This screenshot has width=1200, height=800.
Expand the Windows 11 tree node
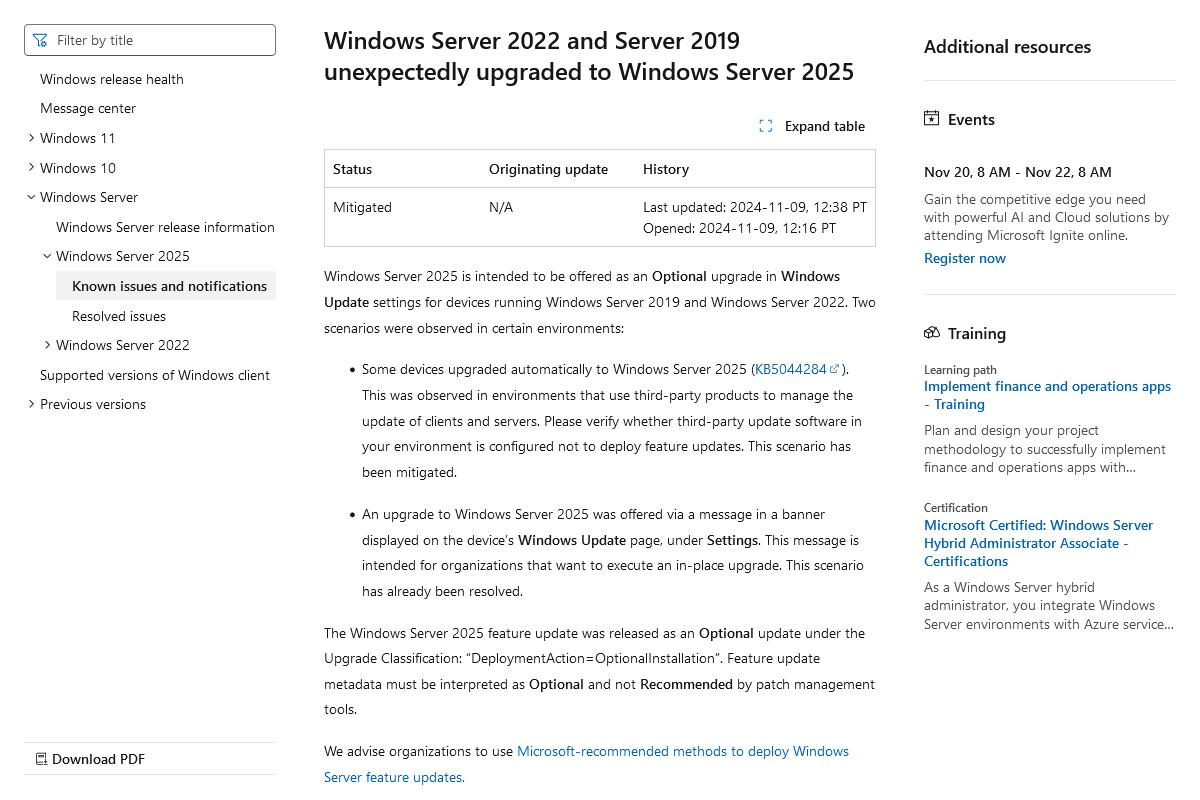(31, 138)
